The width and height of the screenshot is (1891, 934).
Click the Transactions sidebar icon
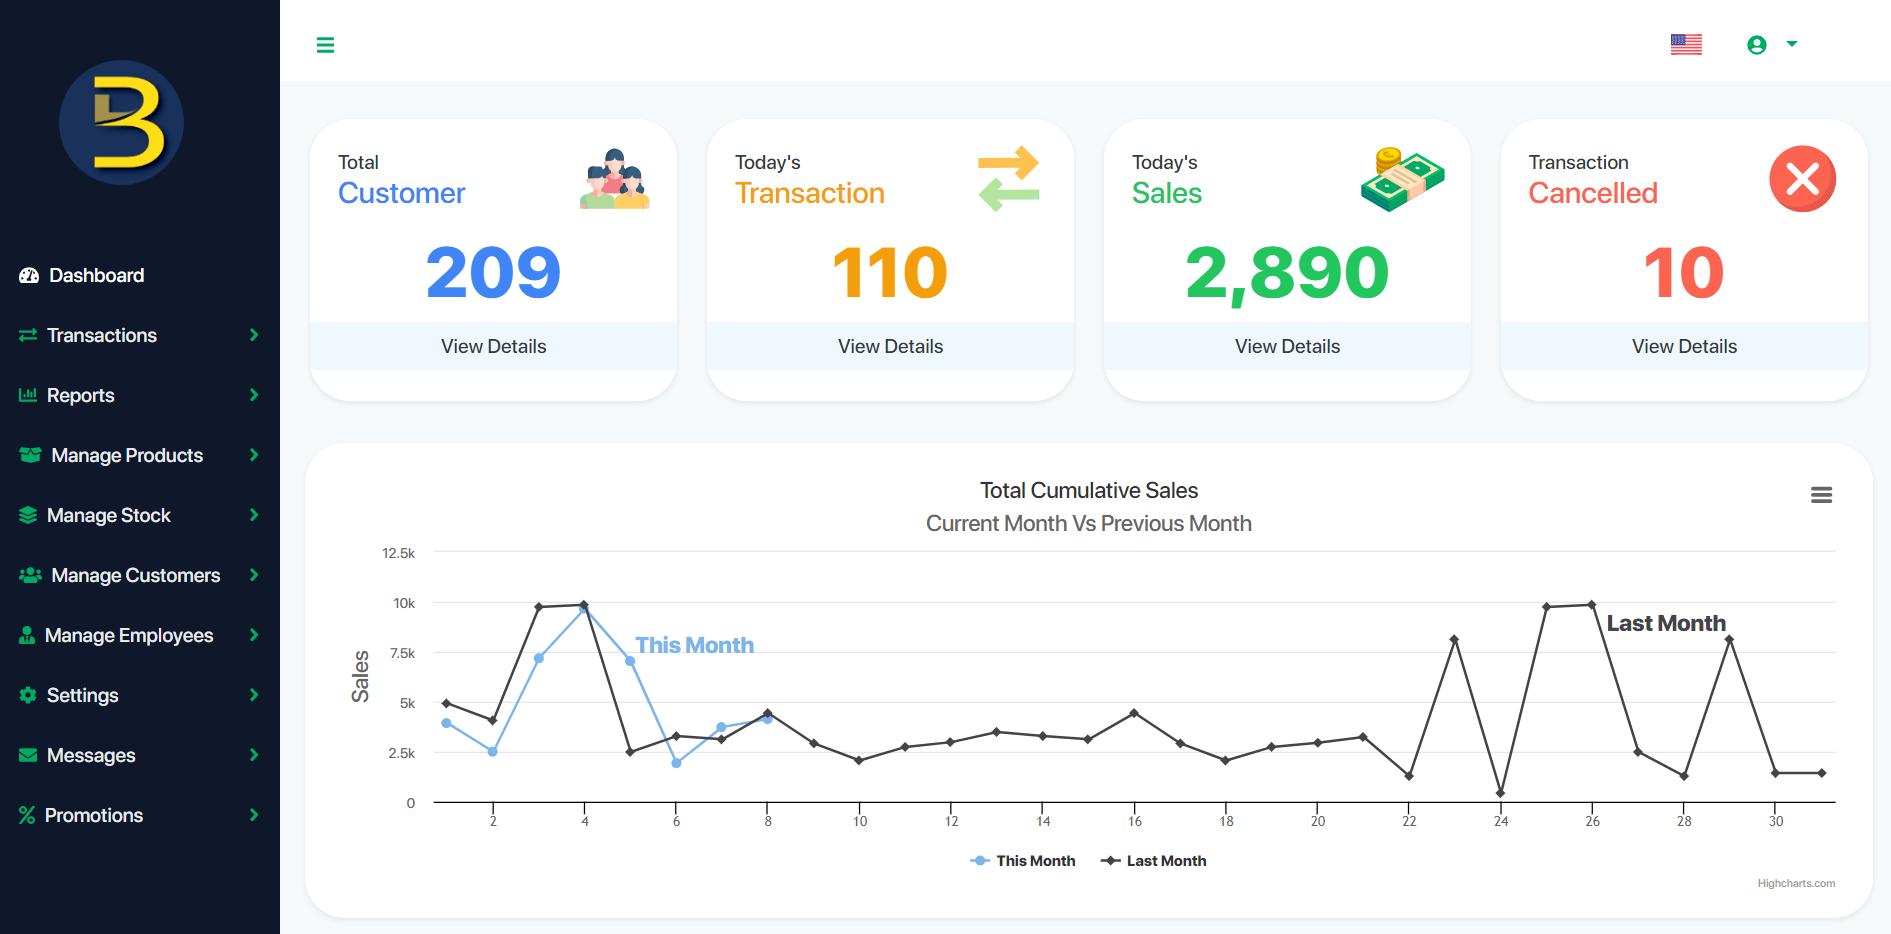(28, 335)
